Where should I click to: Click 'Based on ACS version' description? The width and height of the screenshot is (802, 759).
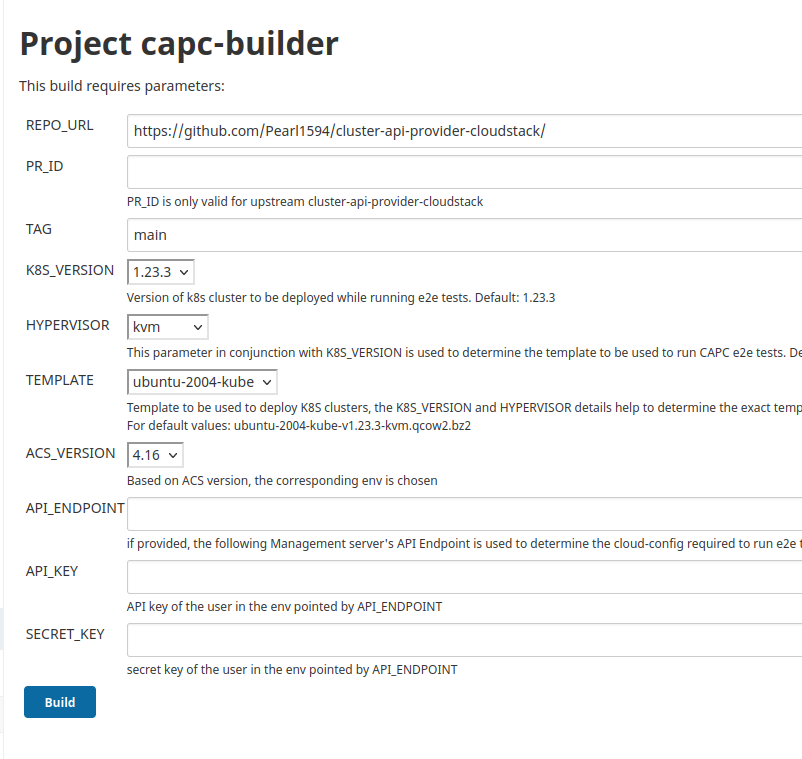tap(282, 481)
